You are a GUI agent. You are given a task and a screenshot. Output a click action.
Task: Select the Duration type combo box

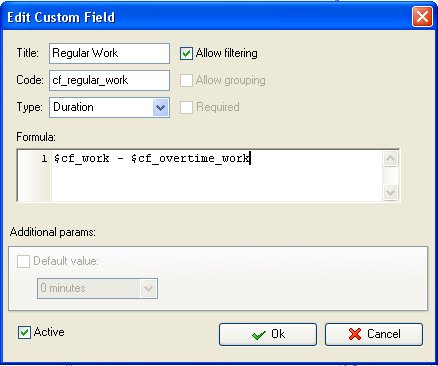109,107
